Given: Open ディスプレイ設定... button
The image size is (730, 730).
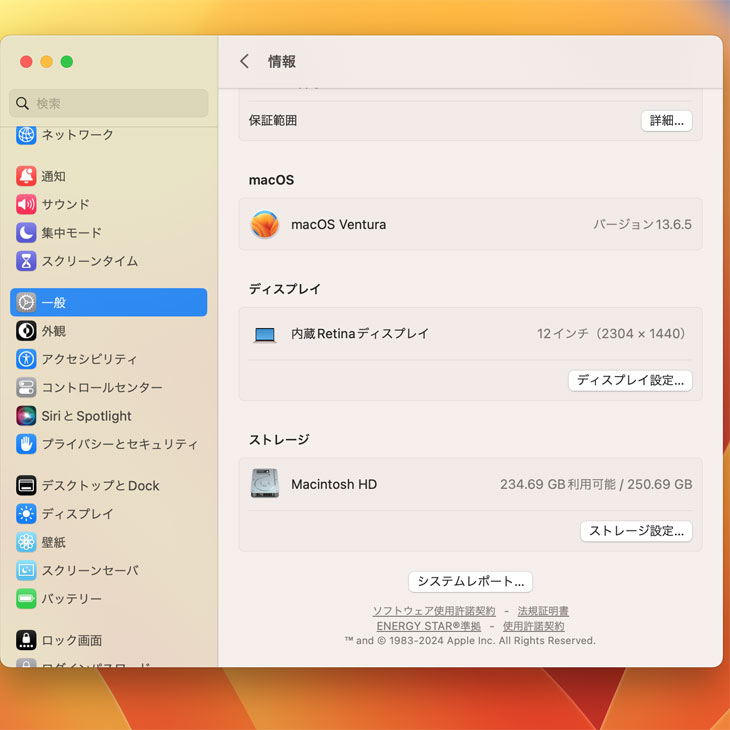Looking at the screenshot, I should [x=630, y=381].
